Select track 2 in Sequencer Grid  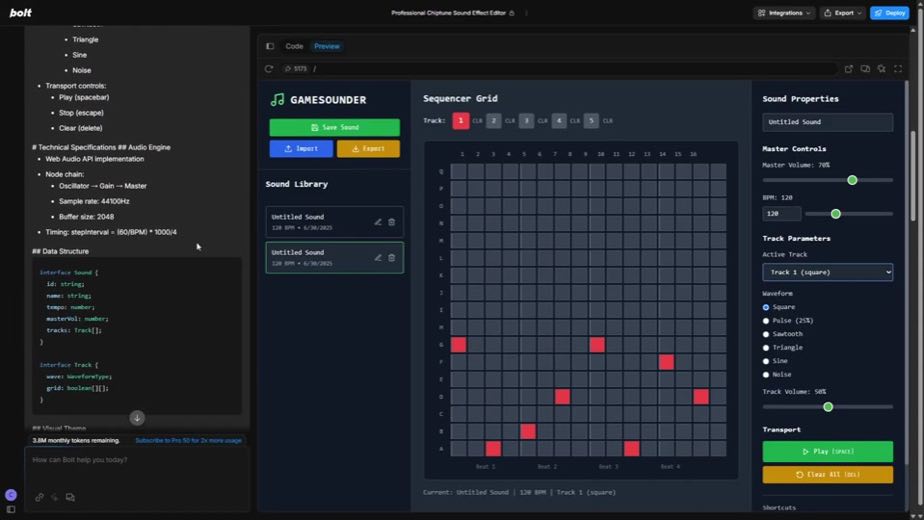[494, 121]
